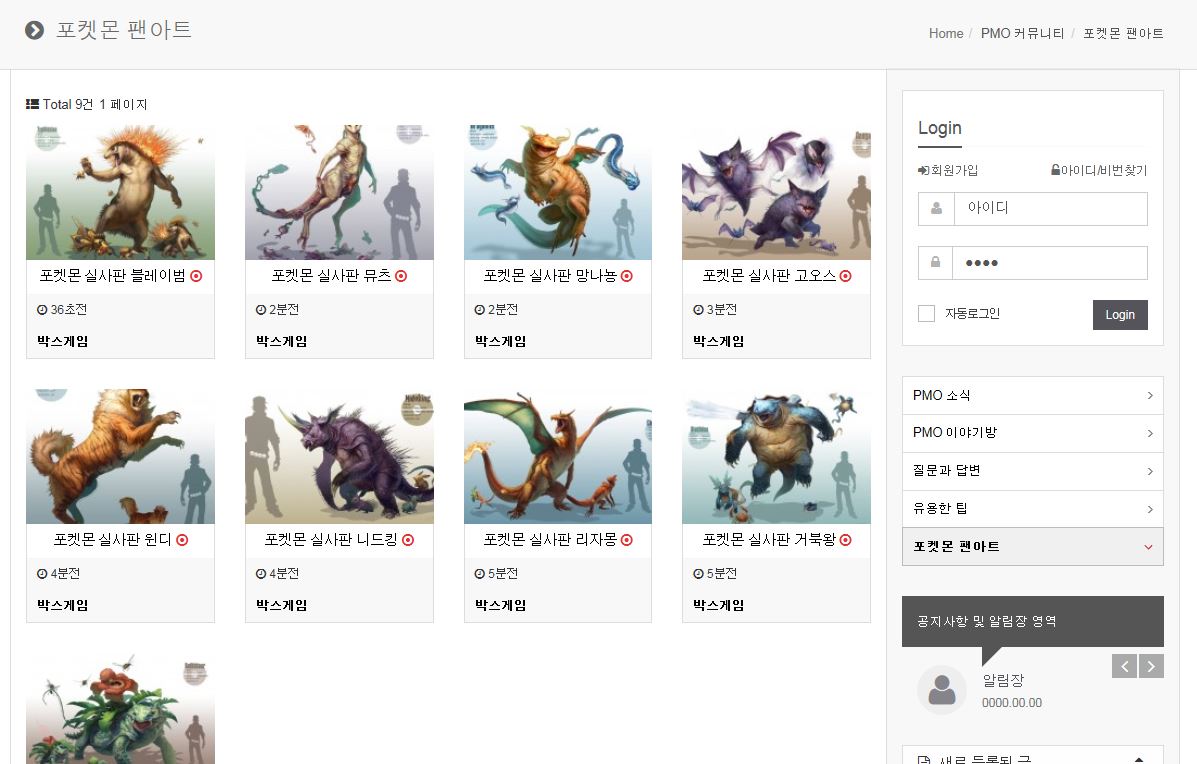
Task: Click the 알림장 user avatar icon
Action: 941,690
